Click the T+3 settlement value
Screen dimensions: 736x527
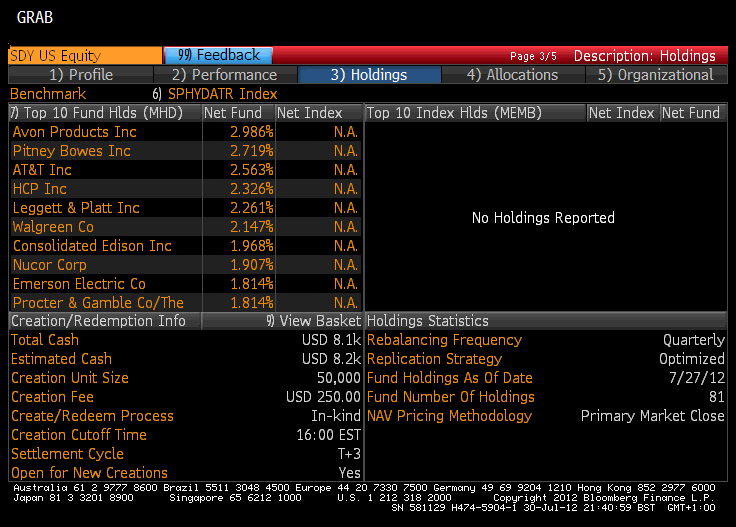click(x=349, y=454)
